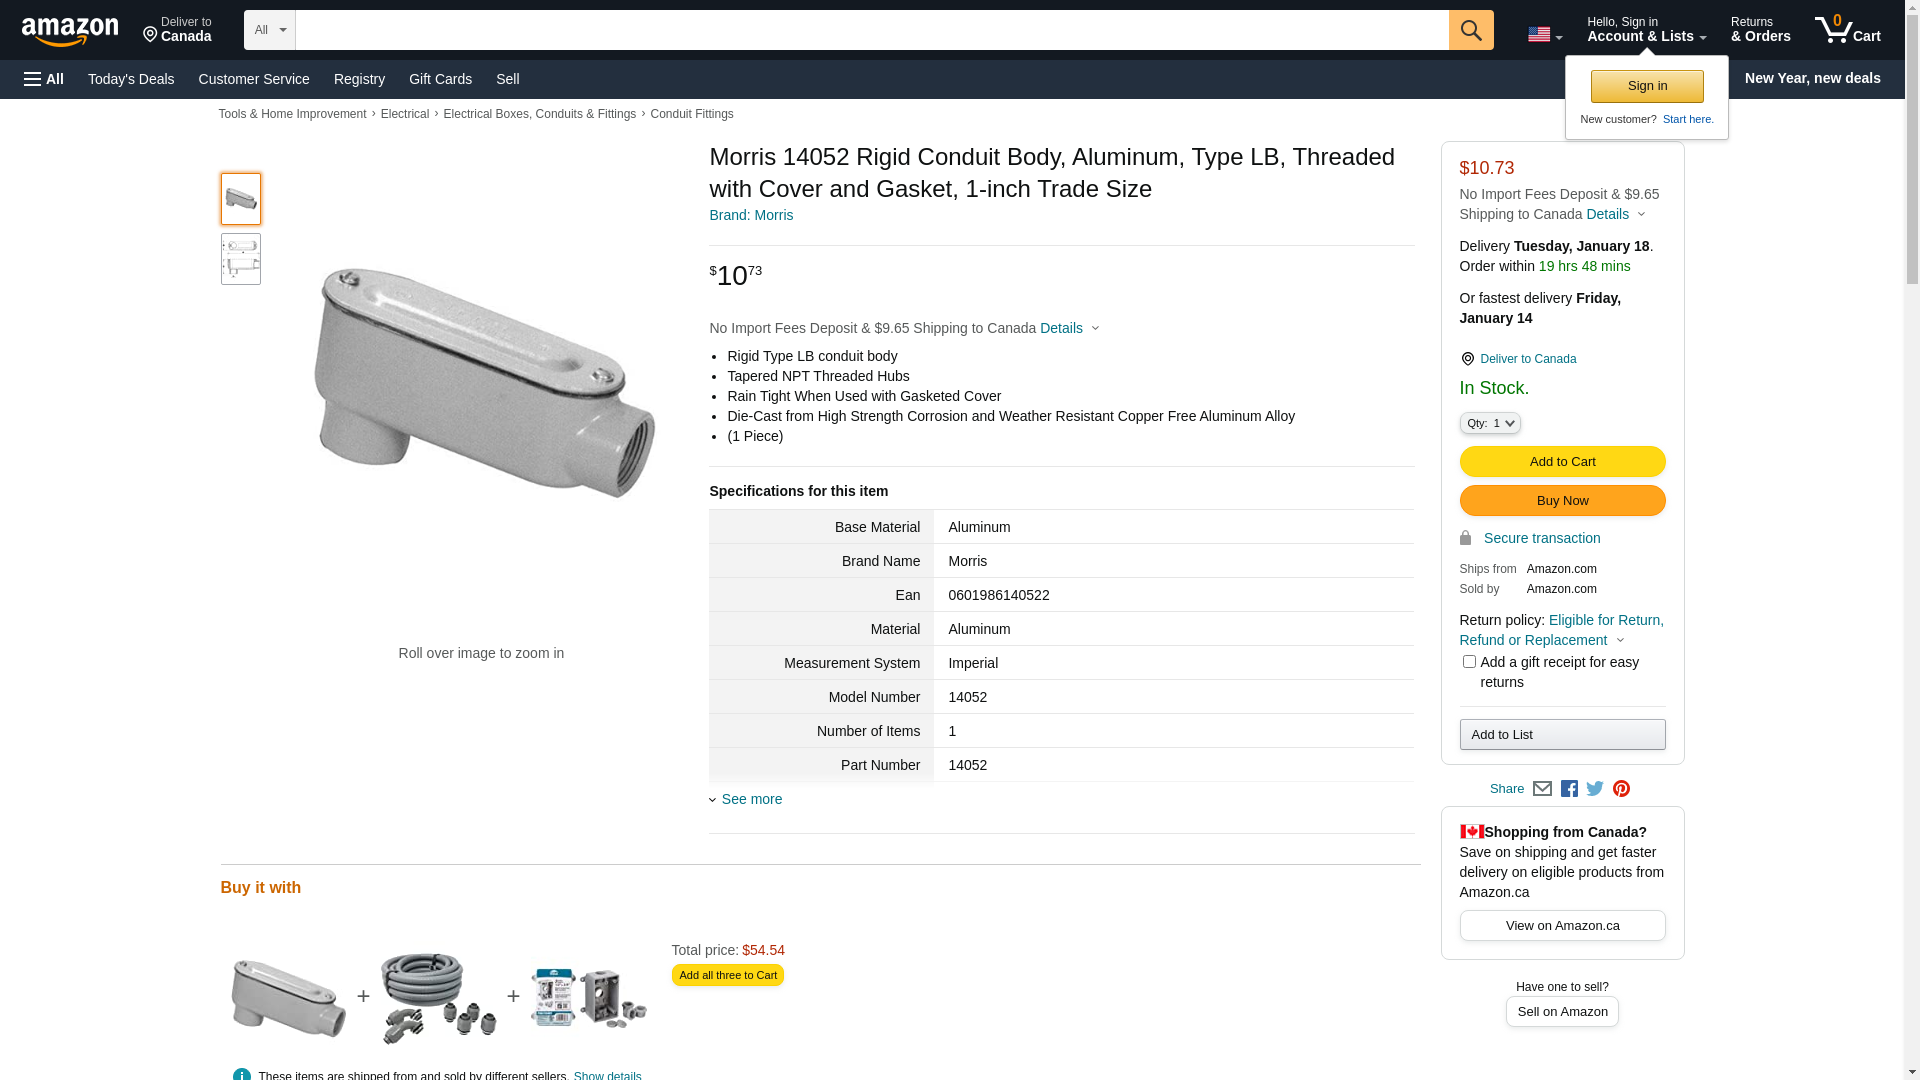Click the Add to Cart button

click(x=1562, y=461)
